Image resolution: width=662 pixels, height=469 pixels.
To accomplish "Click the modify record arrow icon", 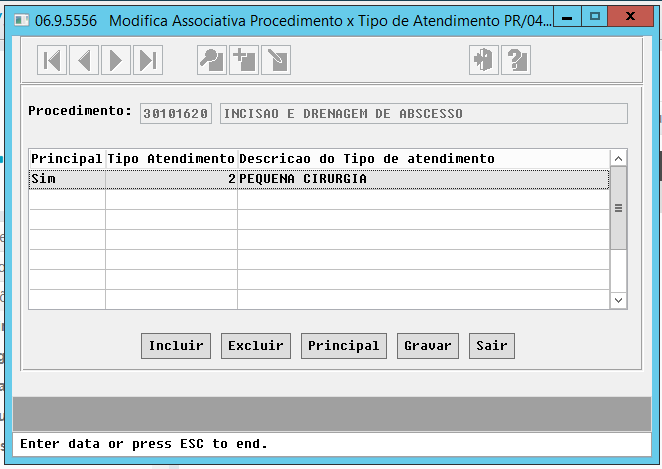I will tap(276, 60).
